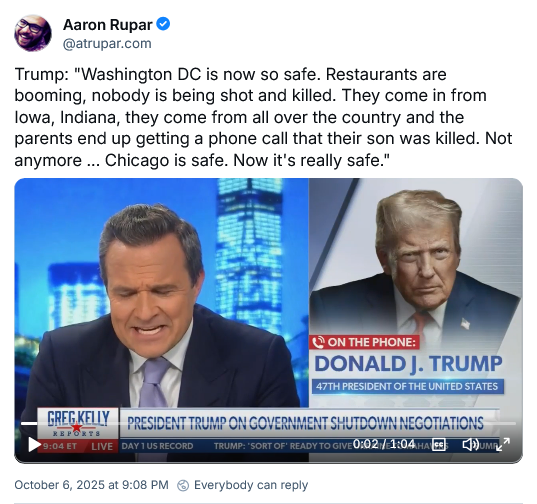
Task: Click the blue verified badge
Action: tap(163, 24)
